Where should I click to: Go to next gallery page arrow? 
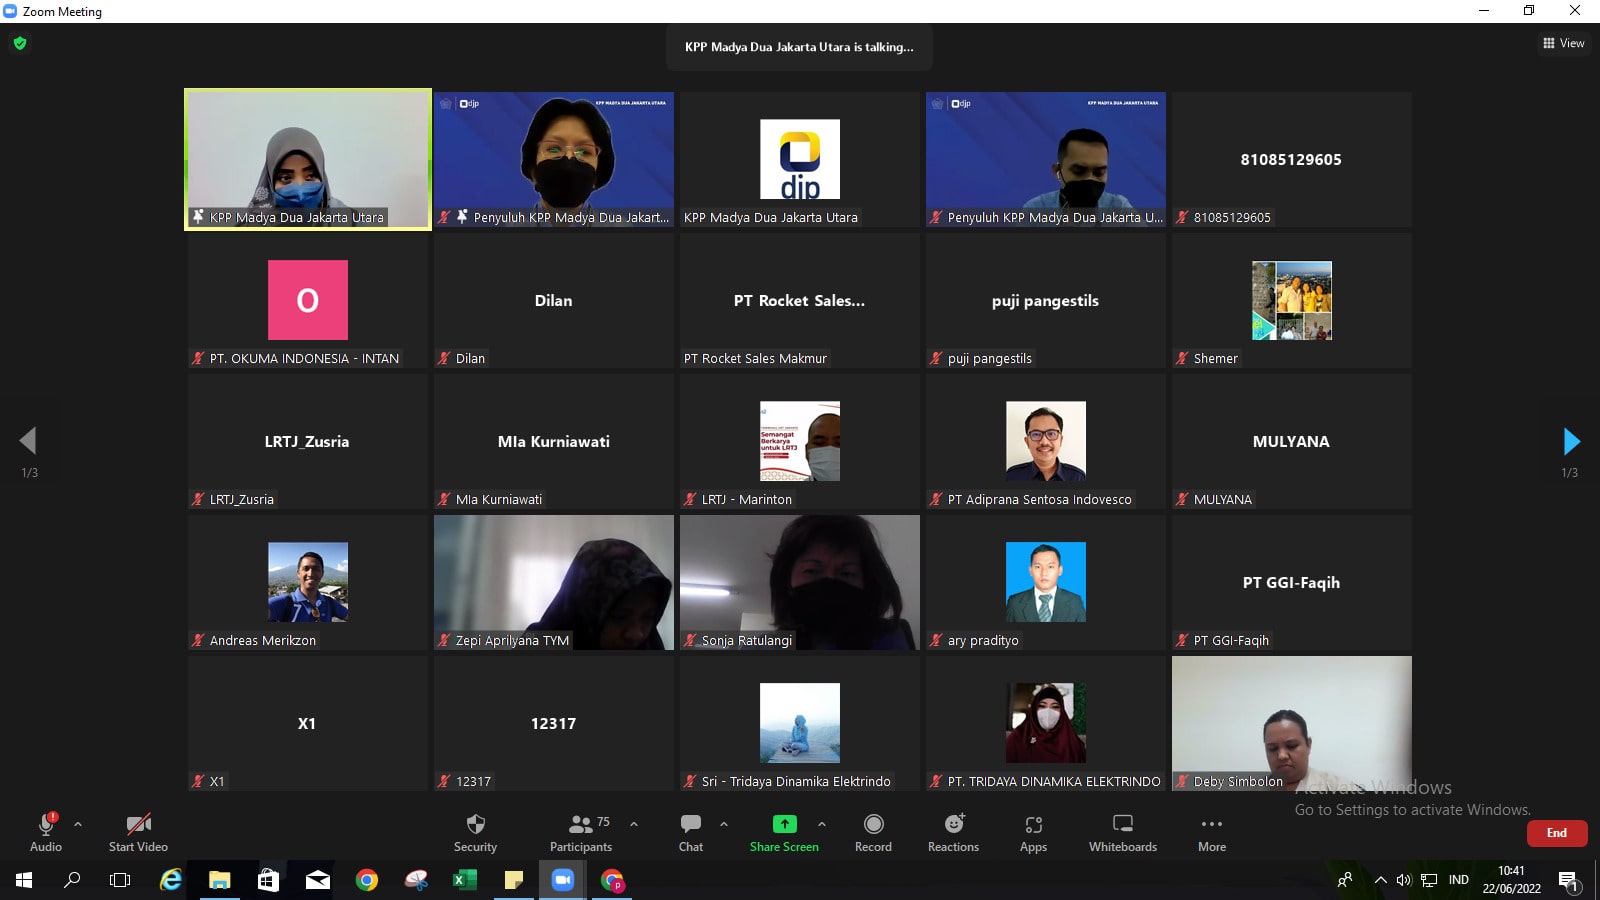coord(1571,441)
